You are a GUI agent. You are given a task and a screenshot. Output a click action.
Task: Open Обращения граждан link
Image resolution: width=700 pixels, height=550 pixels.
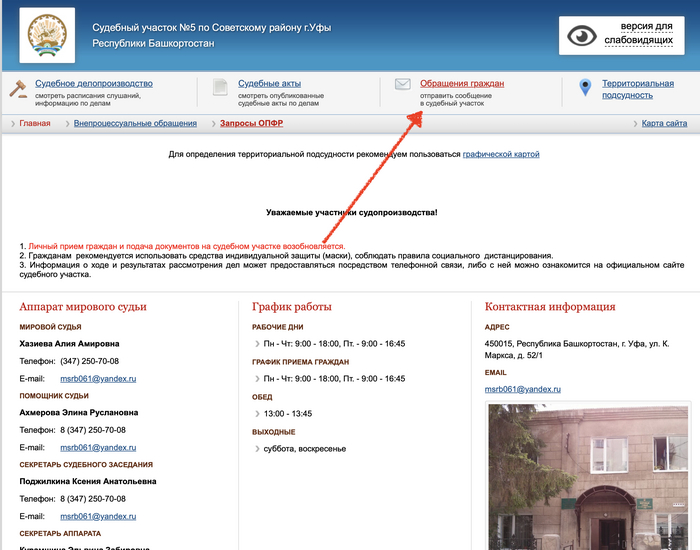pos(462,83)
